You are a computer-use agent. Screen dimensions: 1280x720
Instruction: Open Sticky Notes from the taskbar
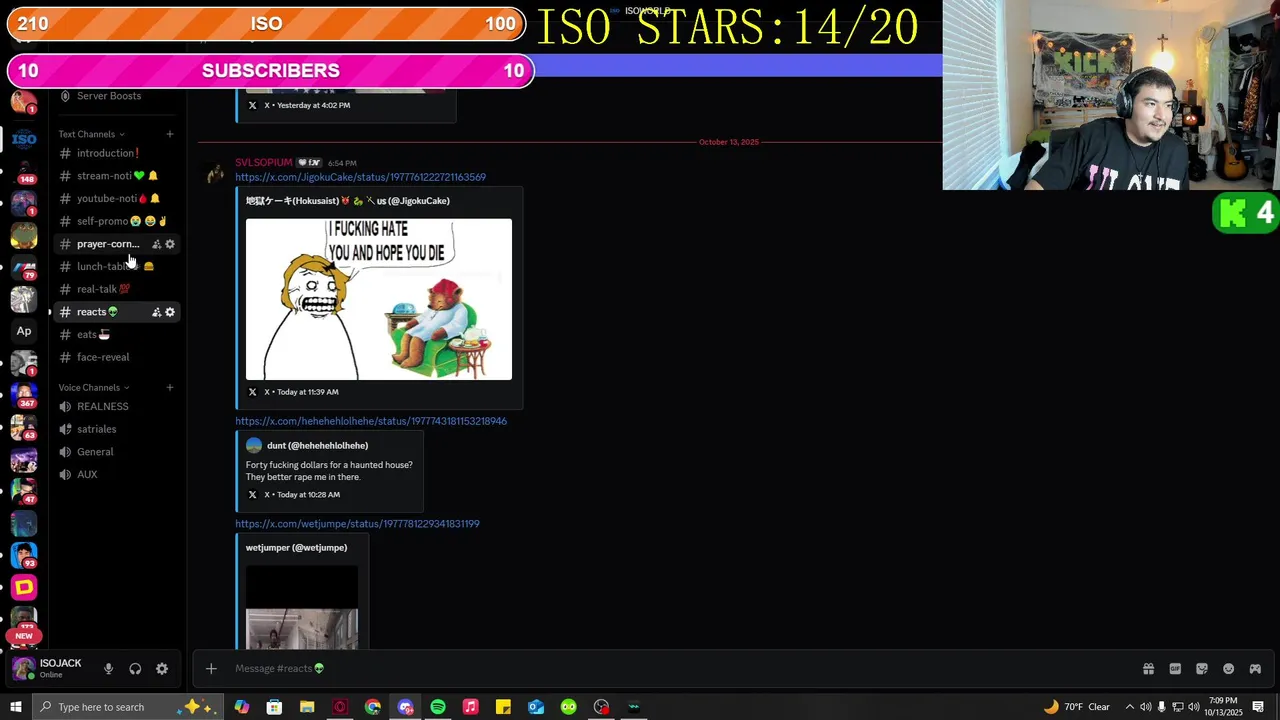tap(503, 707)
